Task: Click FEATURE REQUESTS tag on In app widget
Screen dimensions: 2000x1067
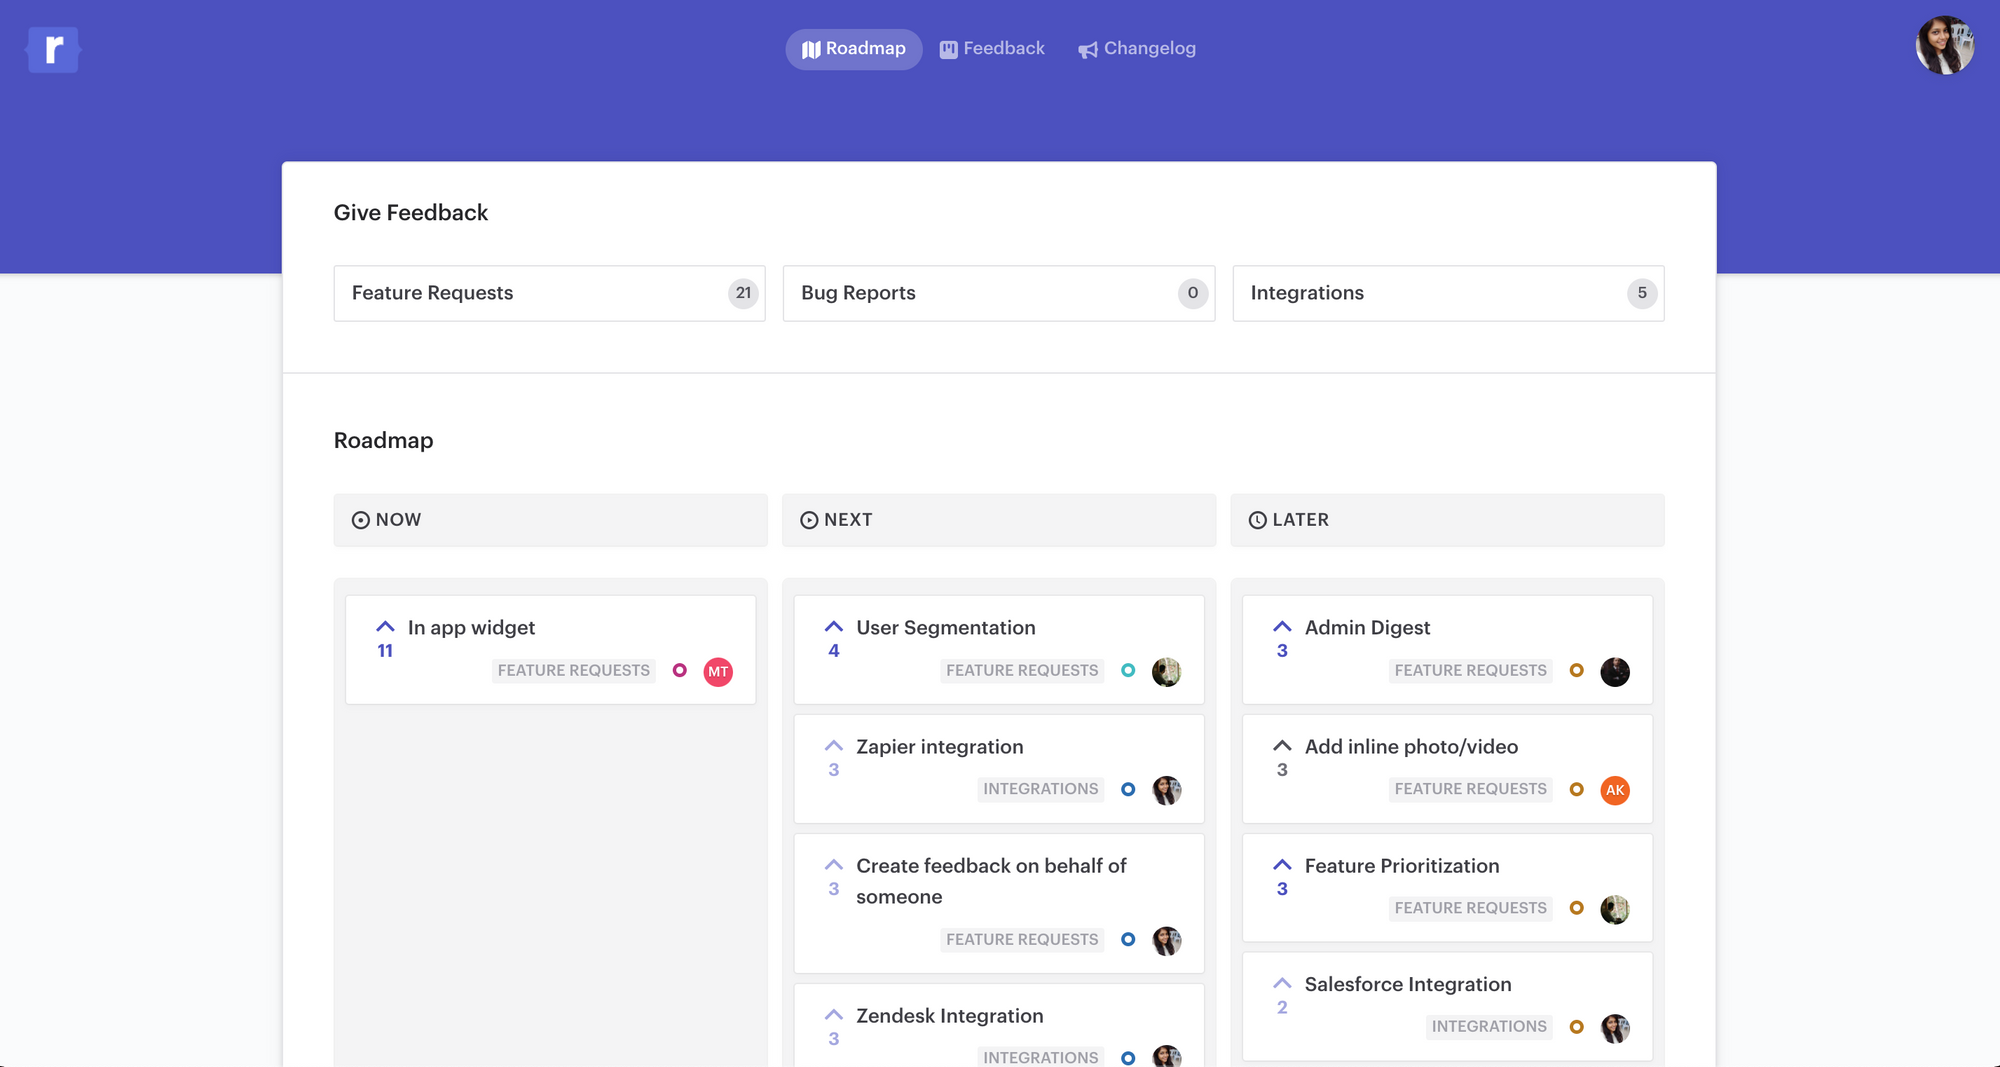Action: [x=574, y=671]
